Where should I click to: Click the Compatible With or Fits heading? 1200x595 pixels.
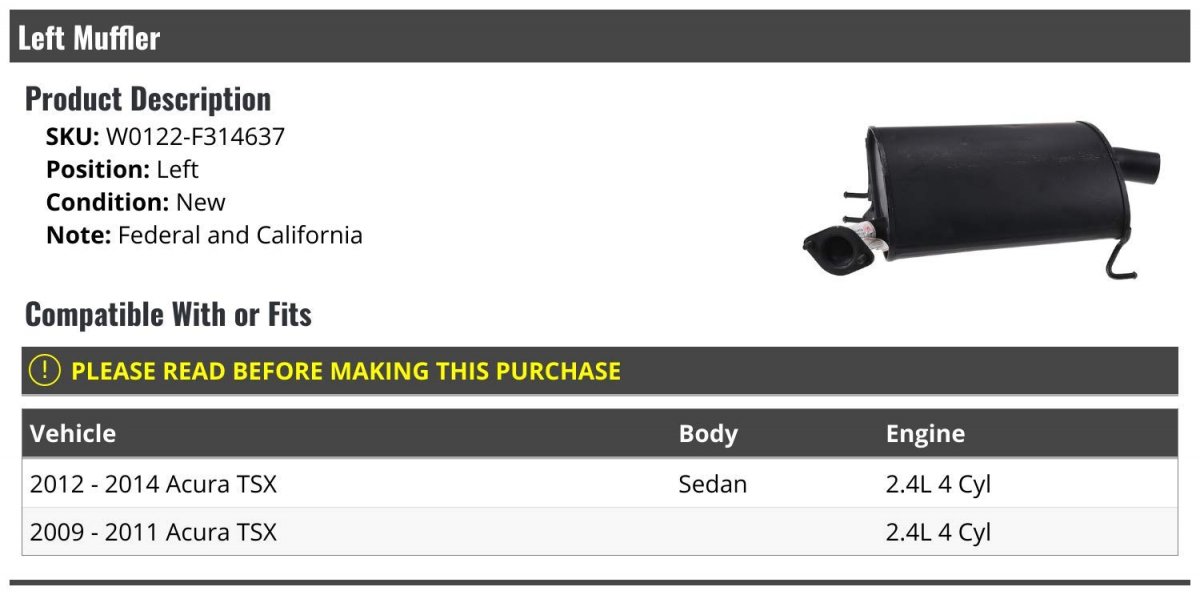pos(168,315)
